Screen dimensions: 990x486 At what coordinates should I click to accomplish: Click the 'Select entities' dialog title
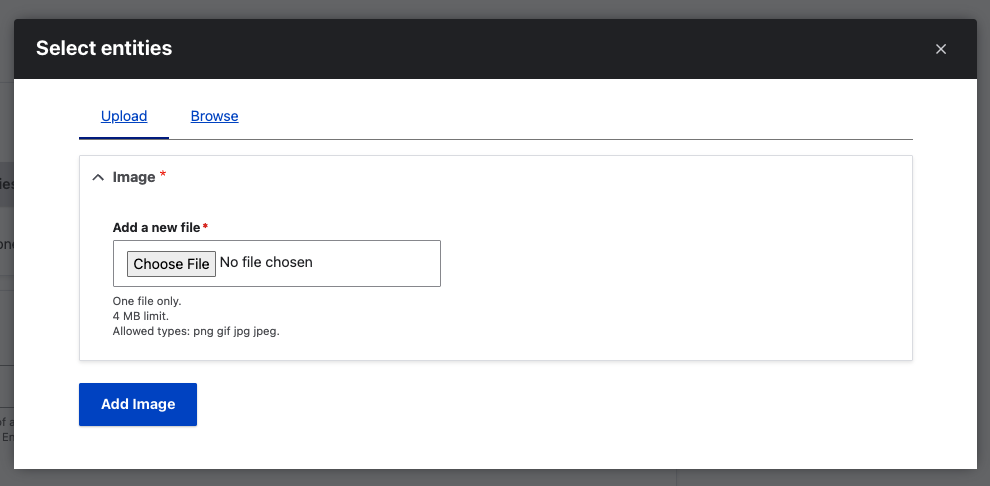pos(104,48)
